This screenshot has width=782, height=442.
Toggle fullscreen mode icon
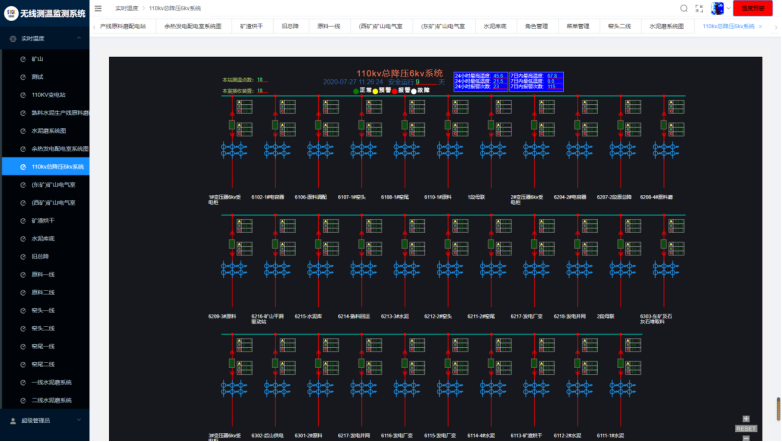point(700,8)
